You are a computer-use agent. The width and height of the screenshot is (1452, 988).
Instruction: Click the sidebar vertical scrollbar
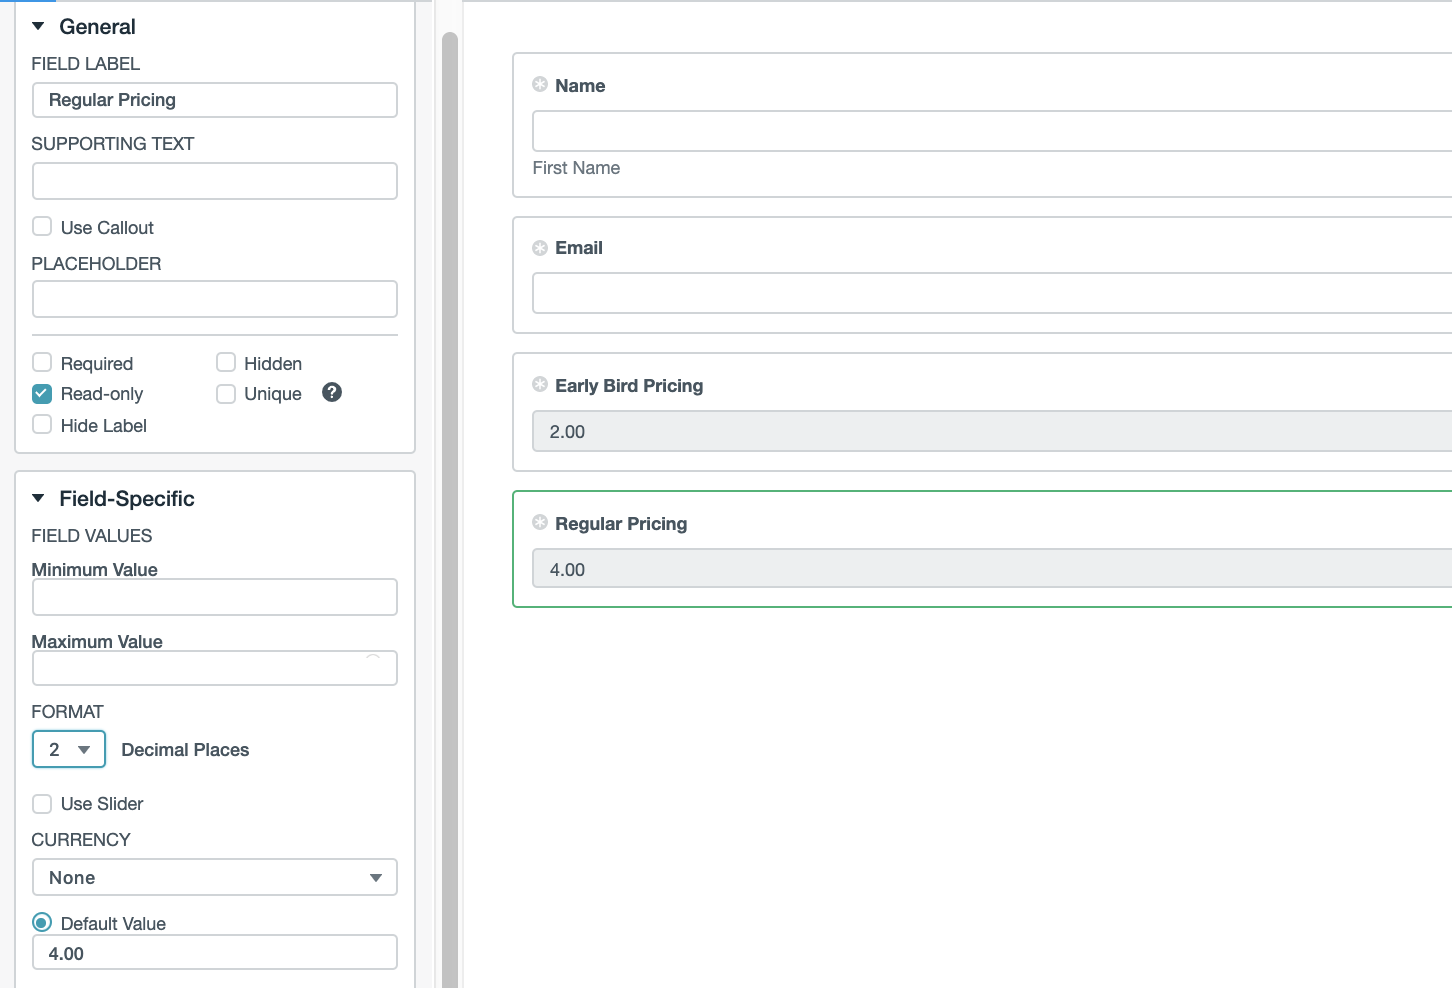point(450,500)
